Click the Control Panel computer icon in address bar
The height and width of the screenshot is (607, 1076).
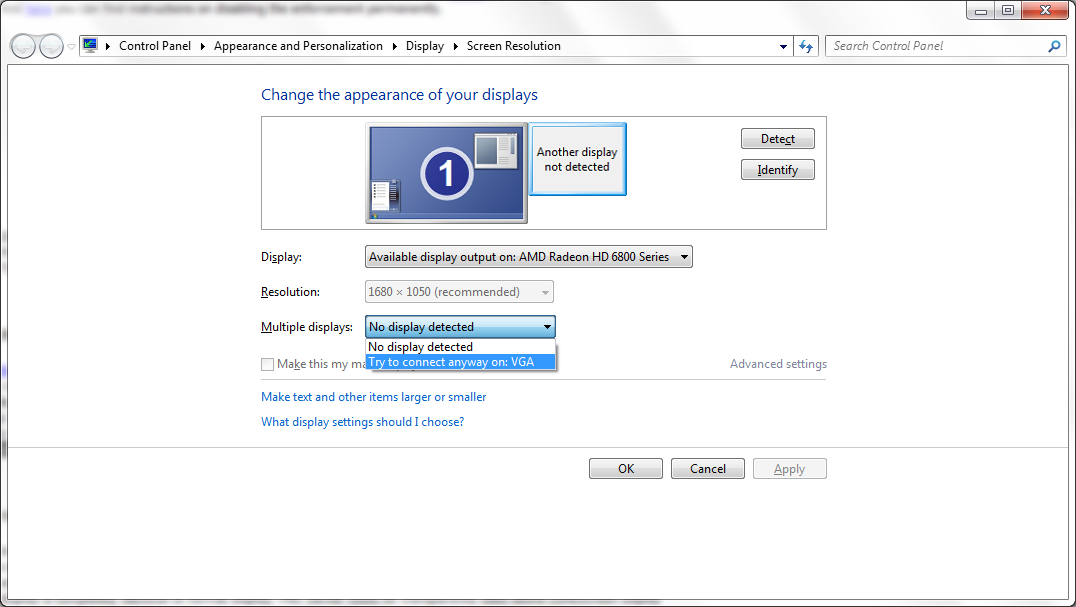coord(90,45)
